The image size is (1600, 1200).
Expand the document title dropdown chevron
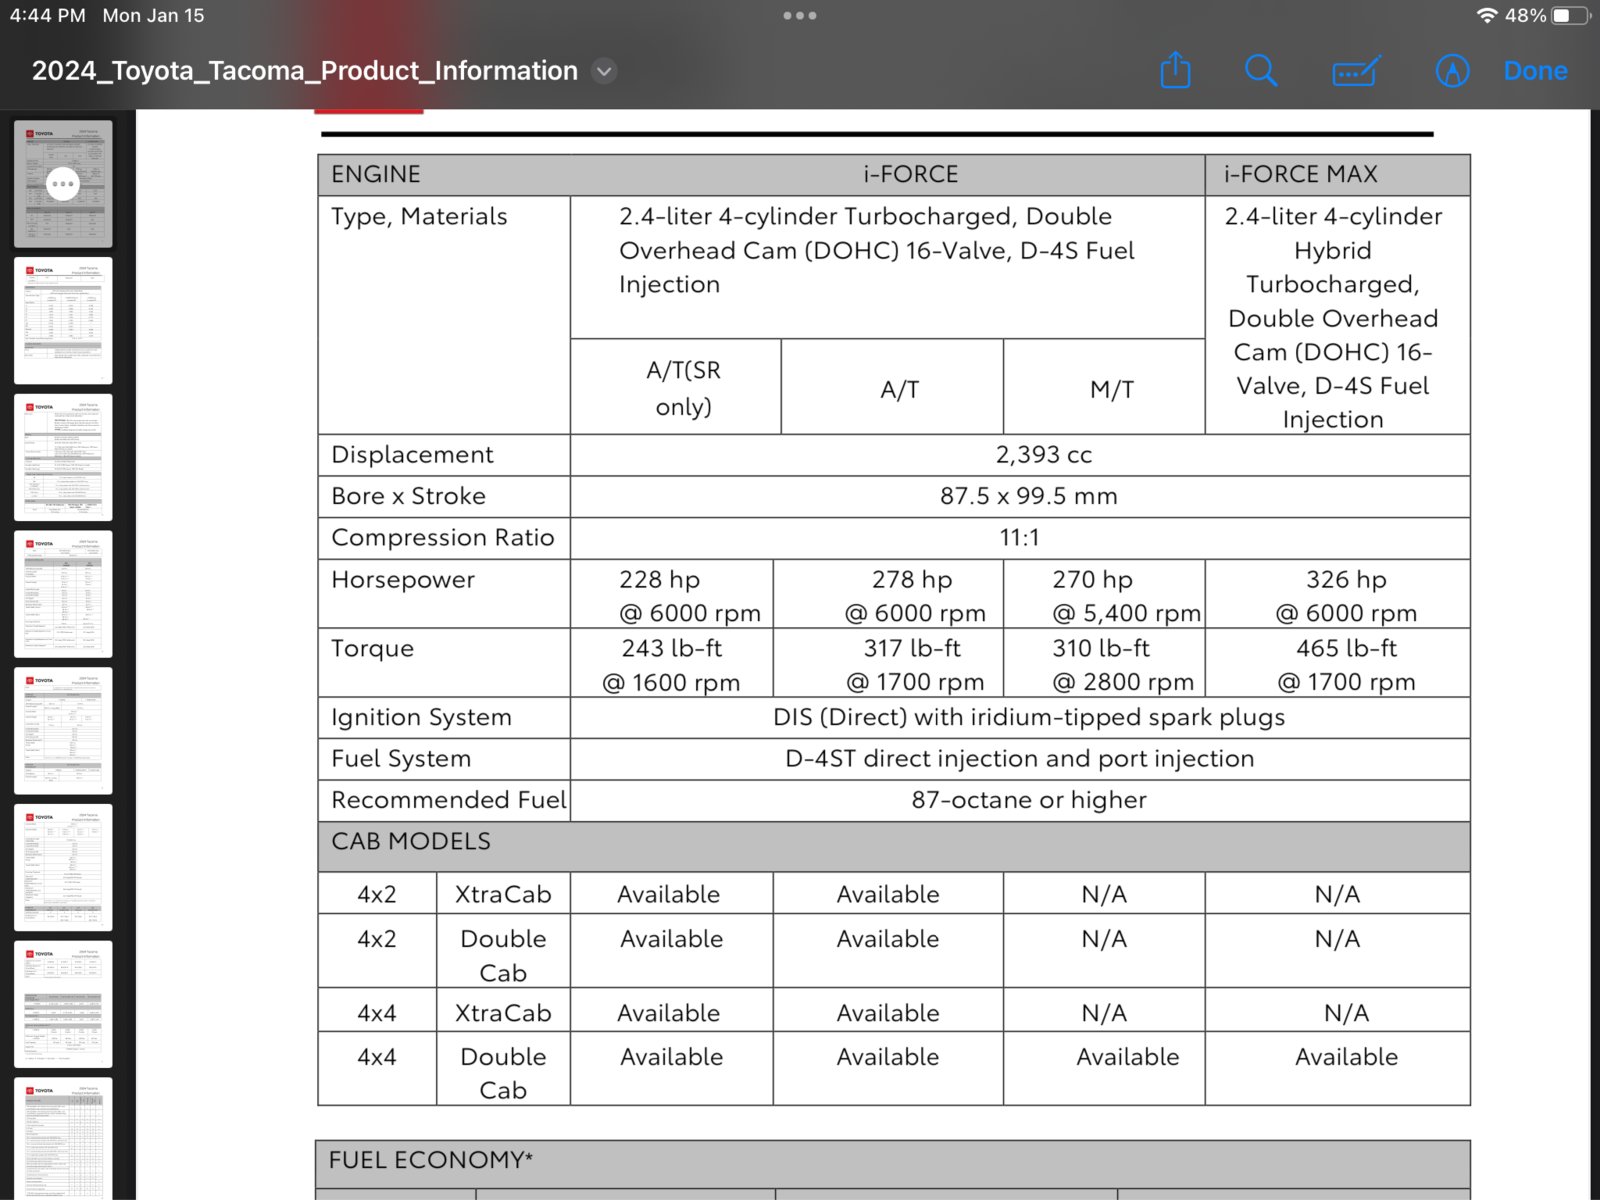pos(603,71)
